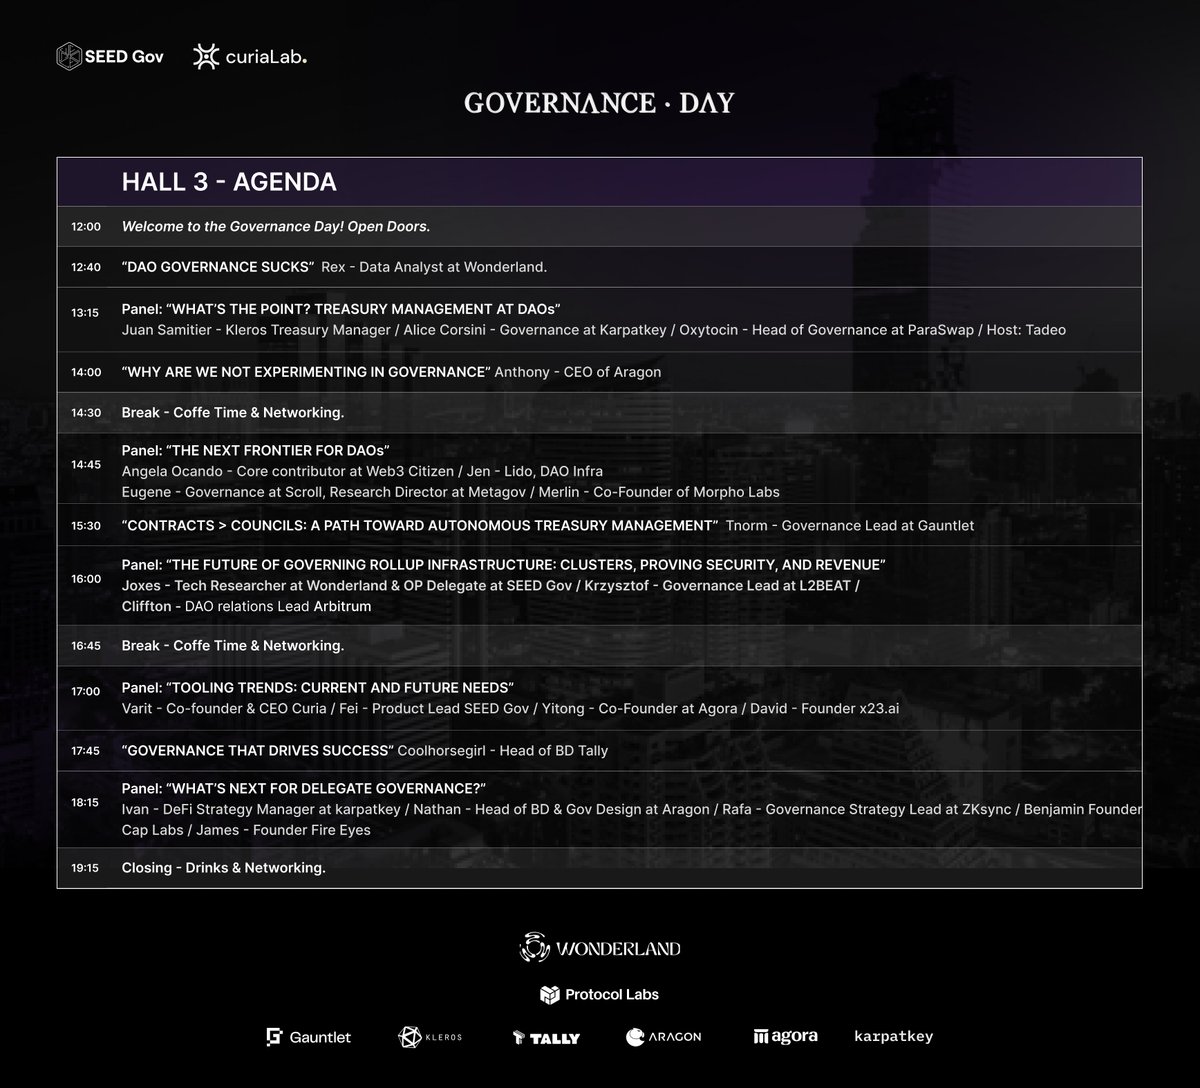Select the treasury management at DAOs panel title
The image size is (1200, 1088).
pos(341,309)
